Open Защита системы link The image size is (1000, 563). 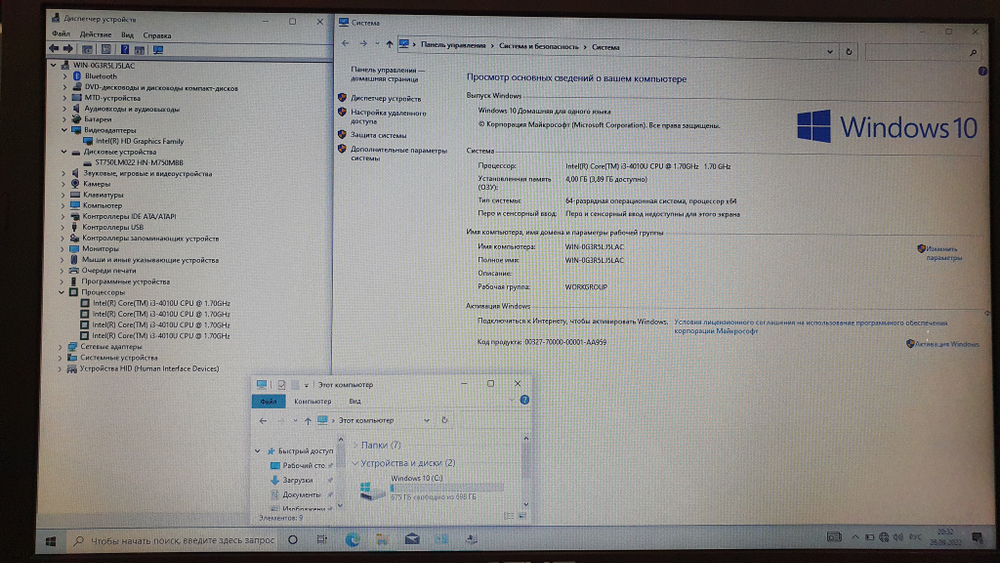pyautogui.click(x=378, y=135)
